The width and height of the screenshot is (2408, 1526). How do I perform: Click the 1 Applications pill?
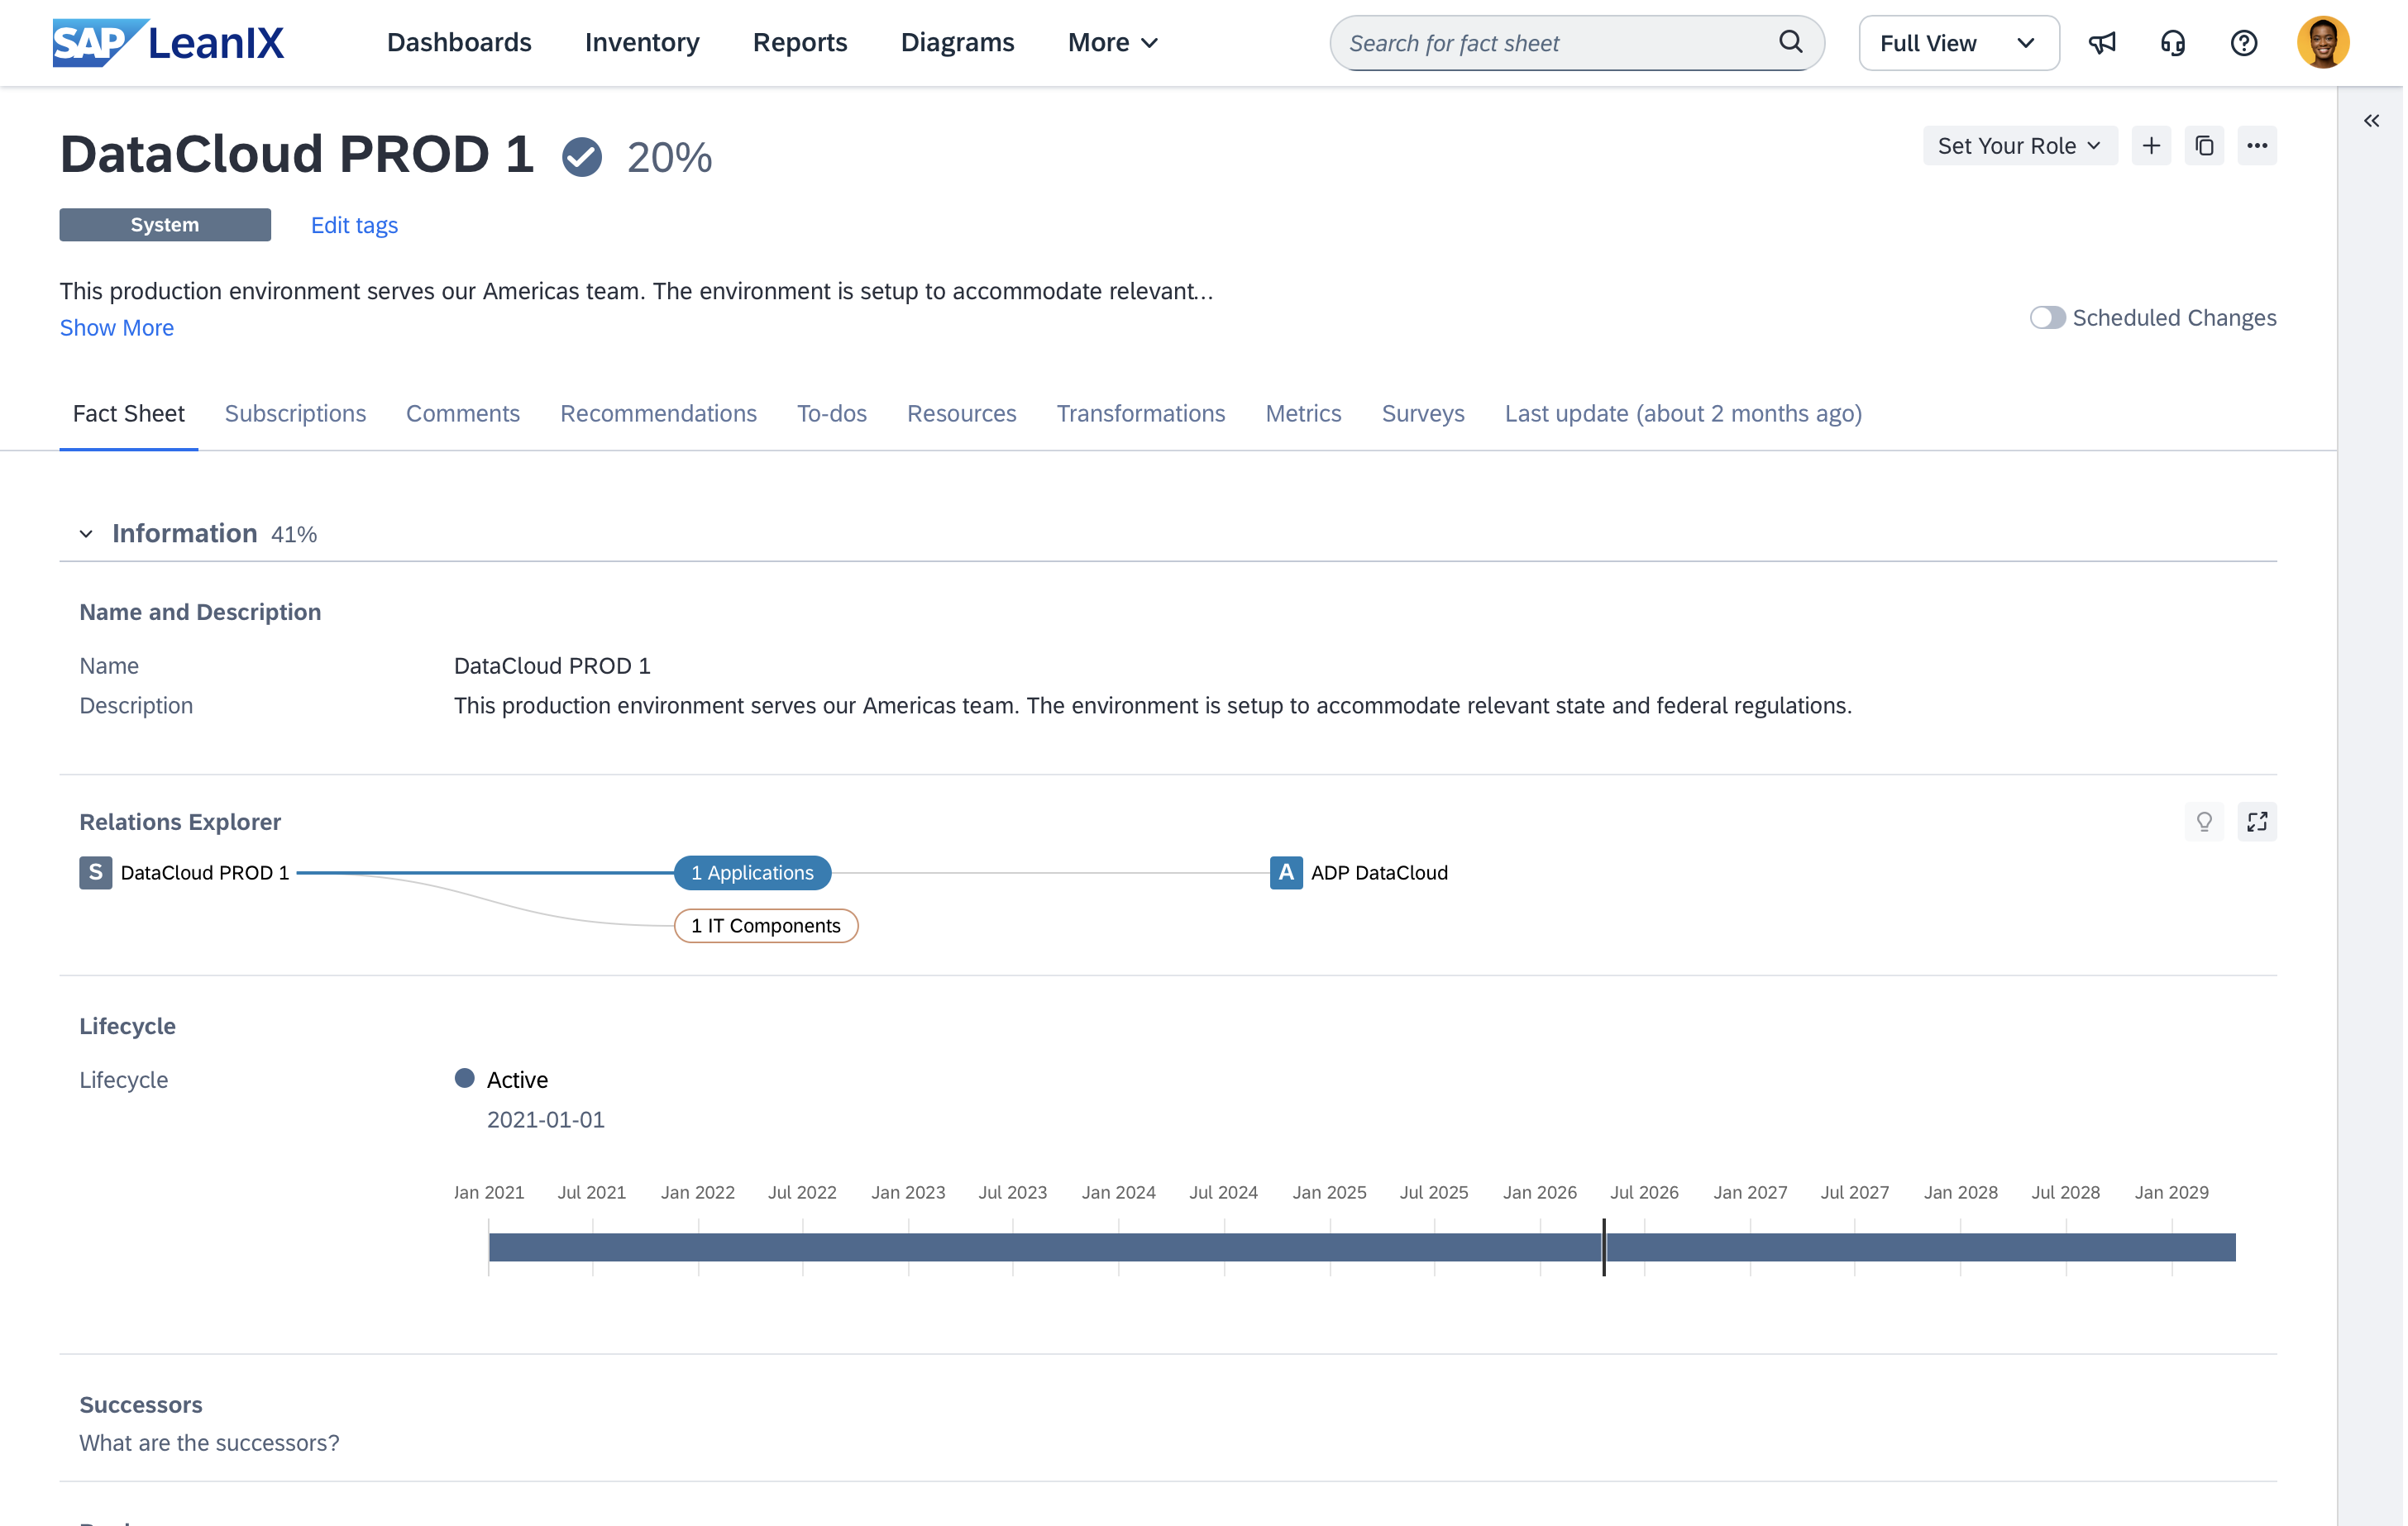tap(753, 873)
